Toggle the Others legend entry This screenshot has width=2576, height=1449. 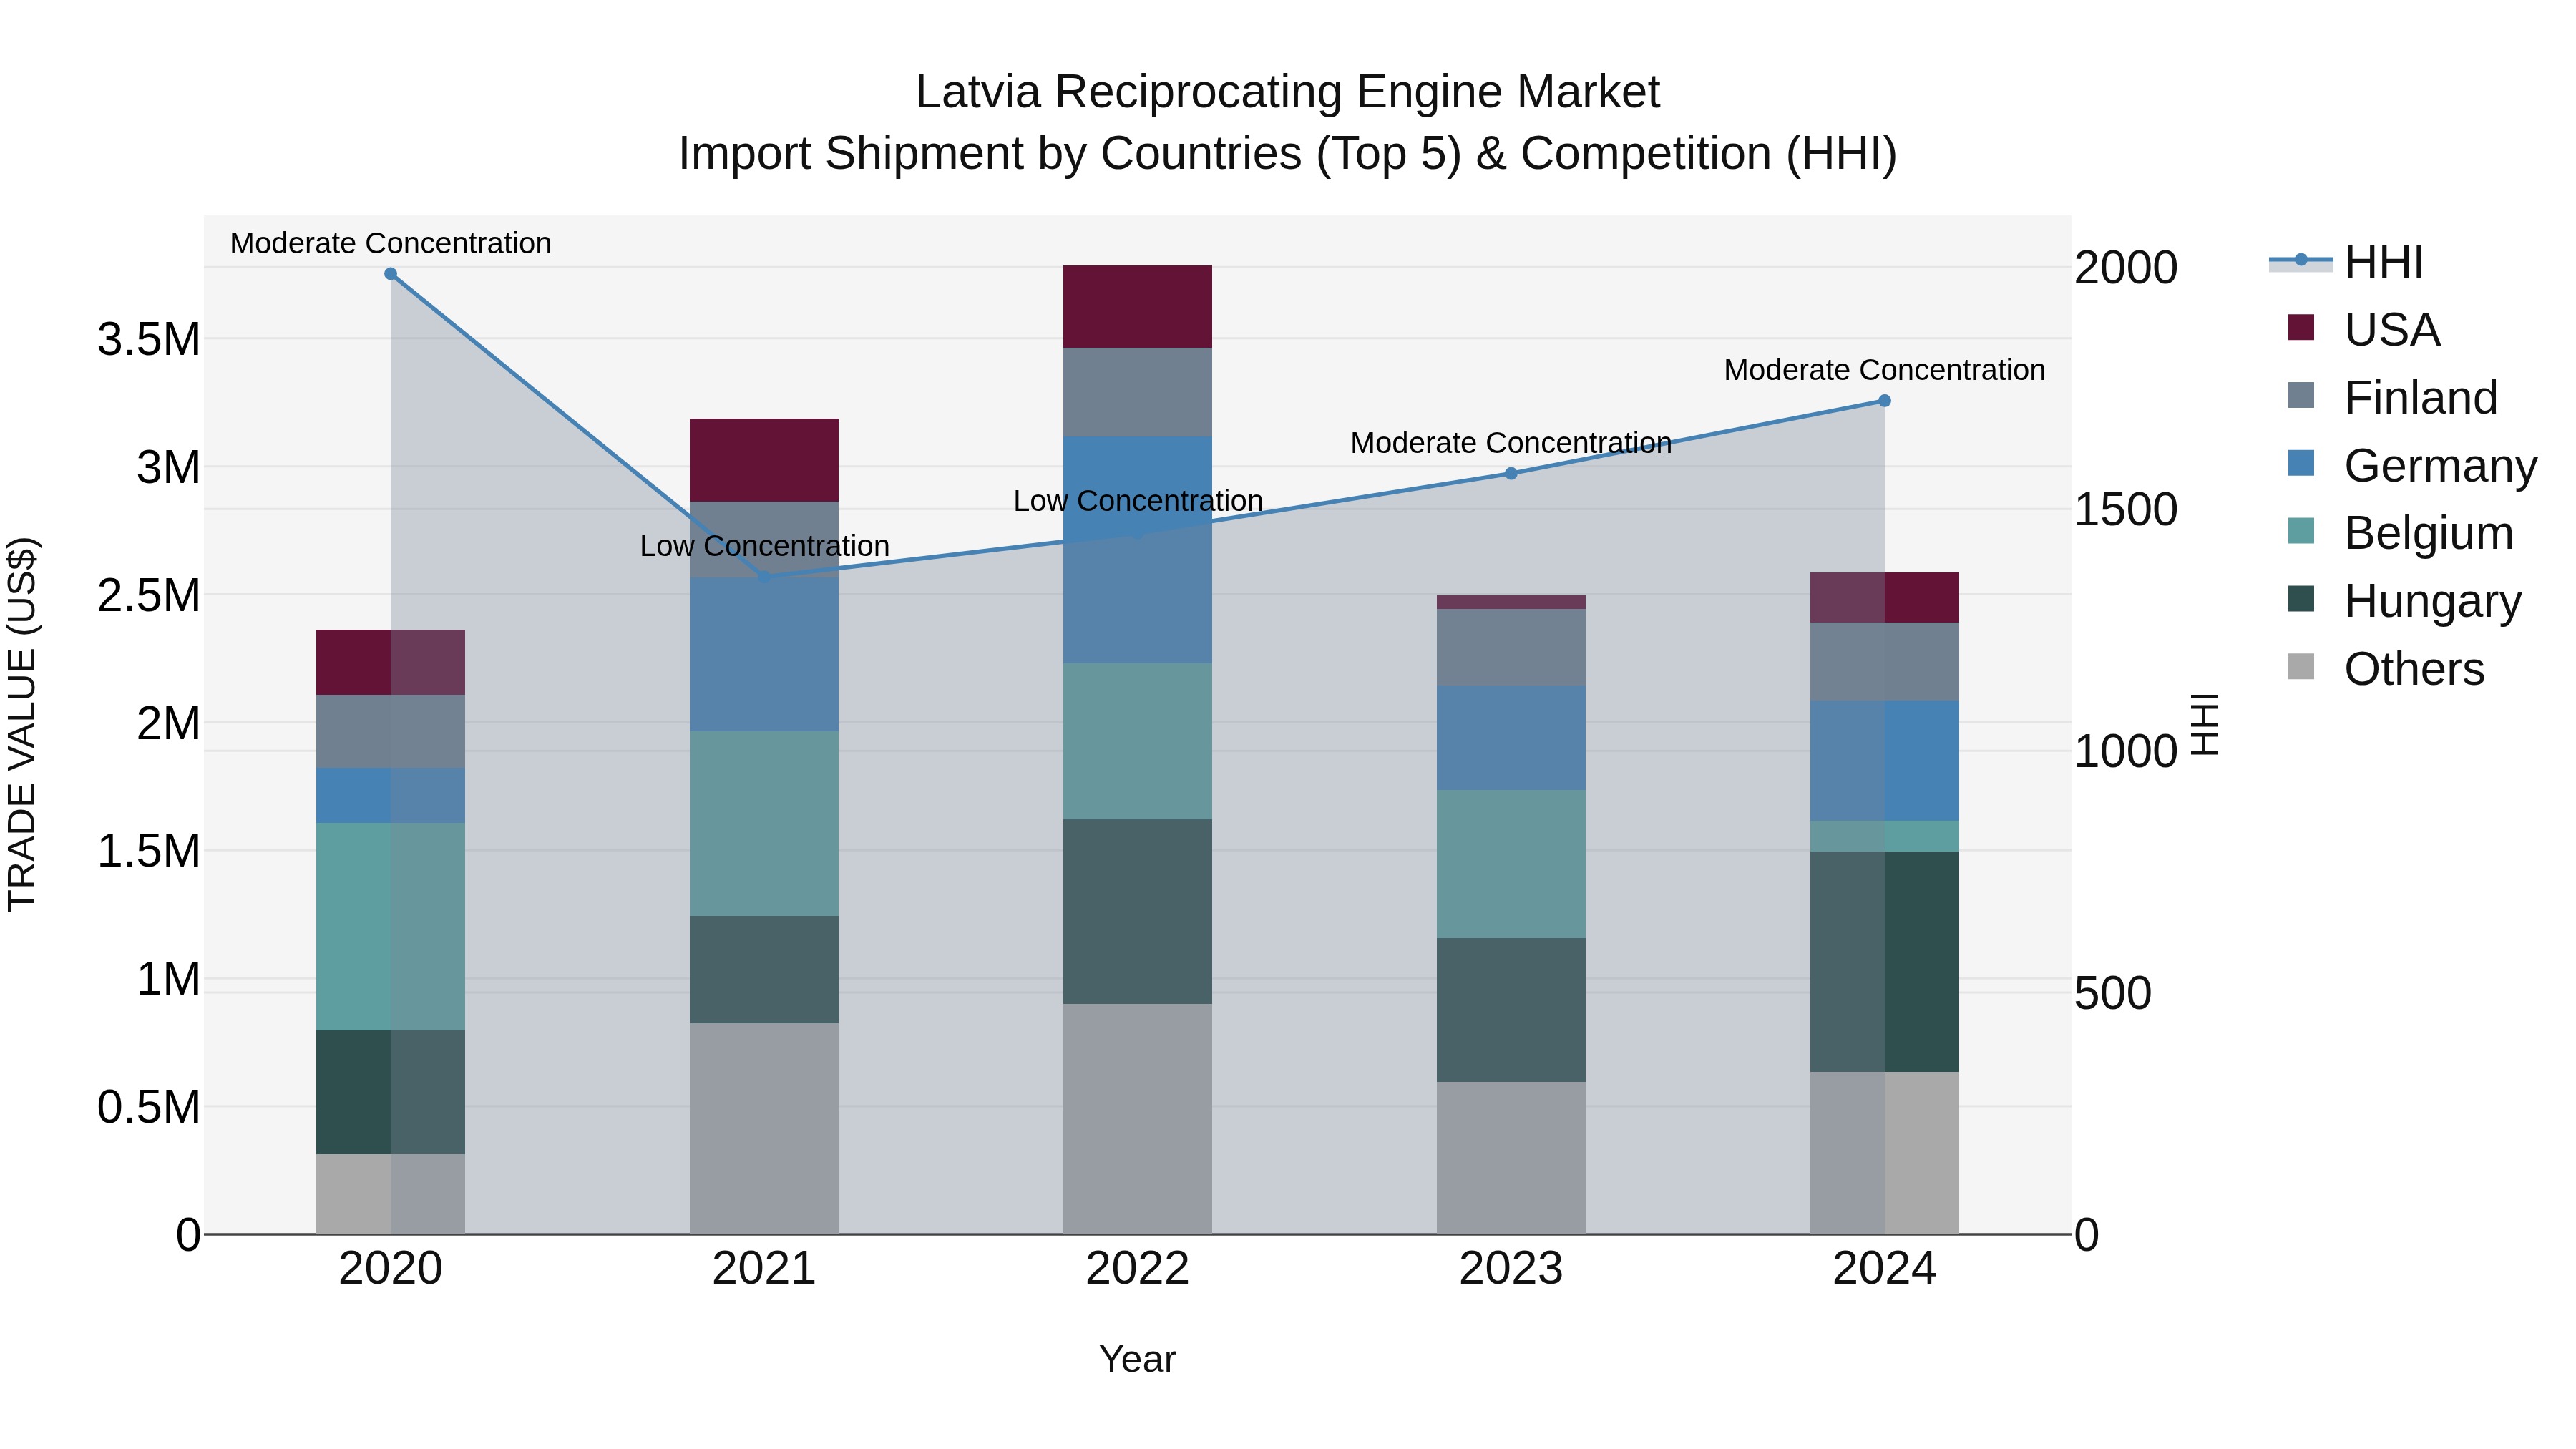2386,669
